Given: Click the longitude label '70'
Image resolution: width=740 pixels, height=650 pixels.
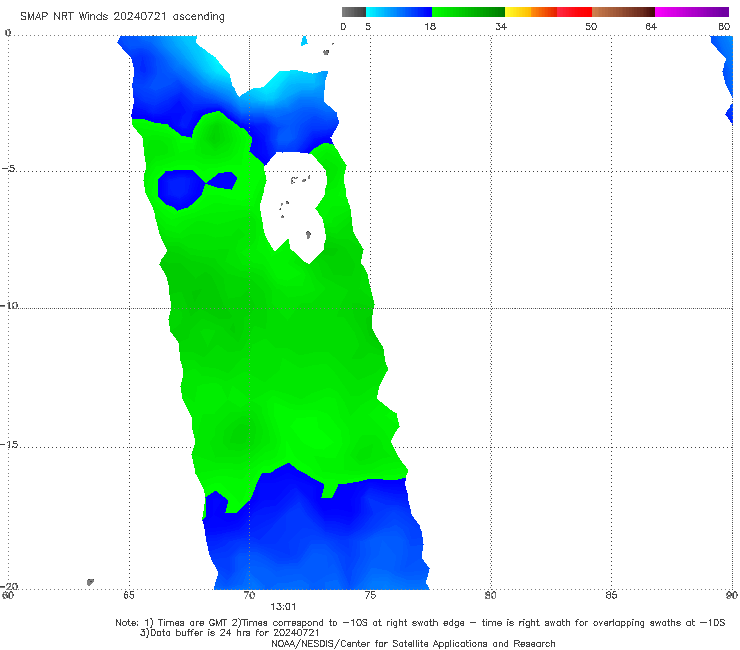Looking at the screenshot, I should pos(249,595).
